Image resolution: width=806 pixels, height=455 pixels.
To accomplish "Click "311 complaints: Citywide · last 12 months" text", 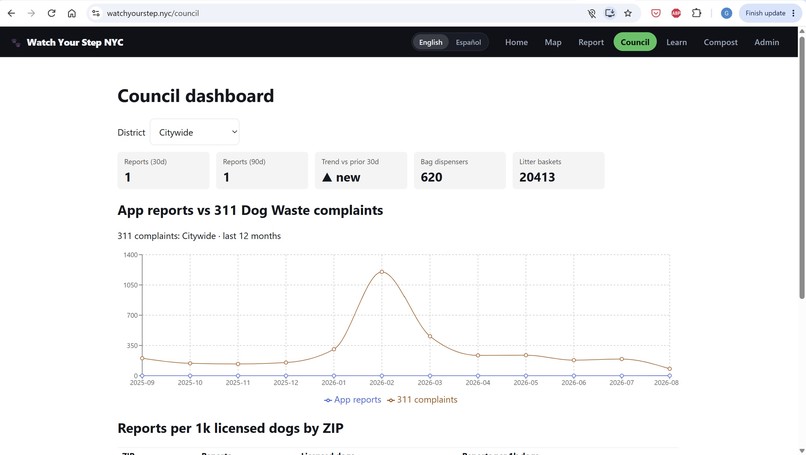I will point(199,236).
